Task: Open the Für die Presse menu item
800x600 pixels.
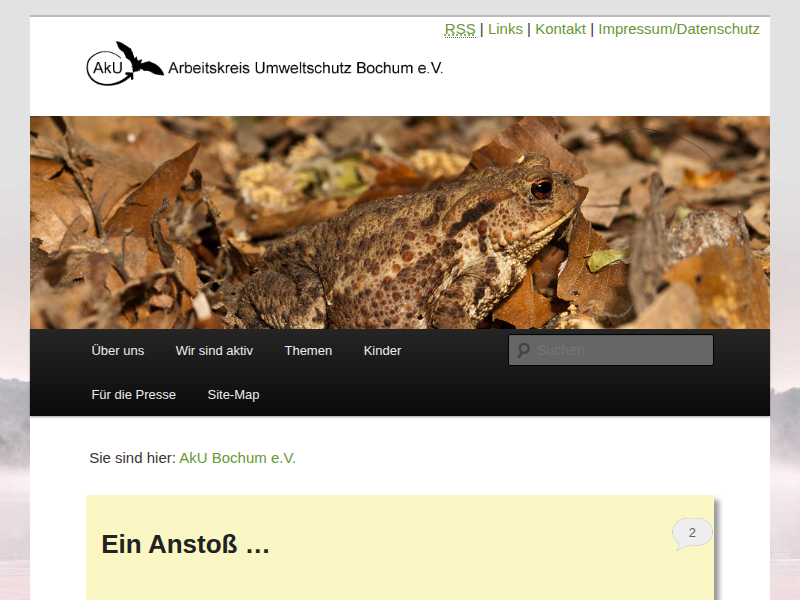Action: point(134,394)
